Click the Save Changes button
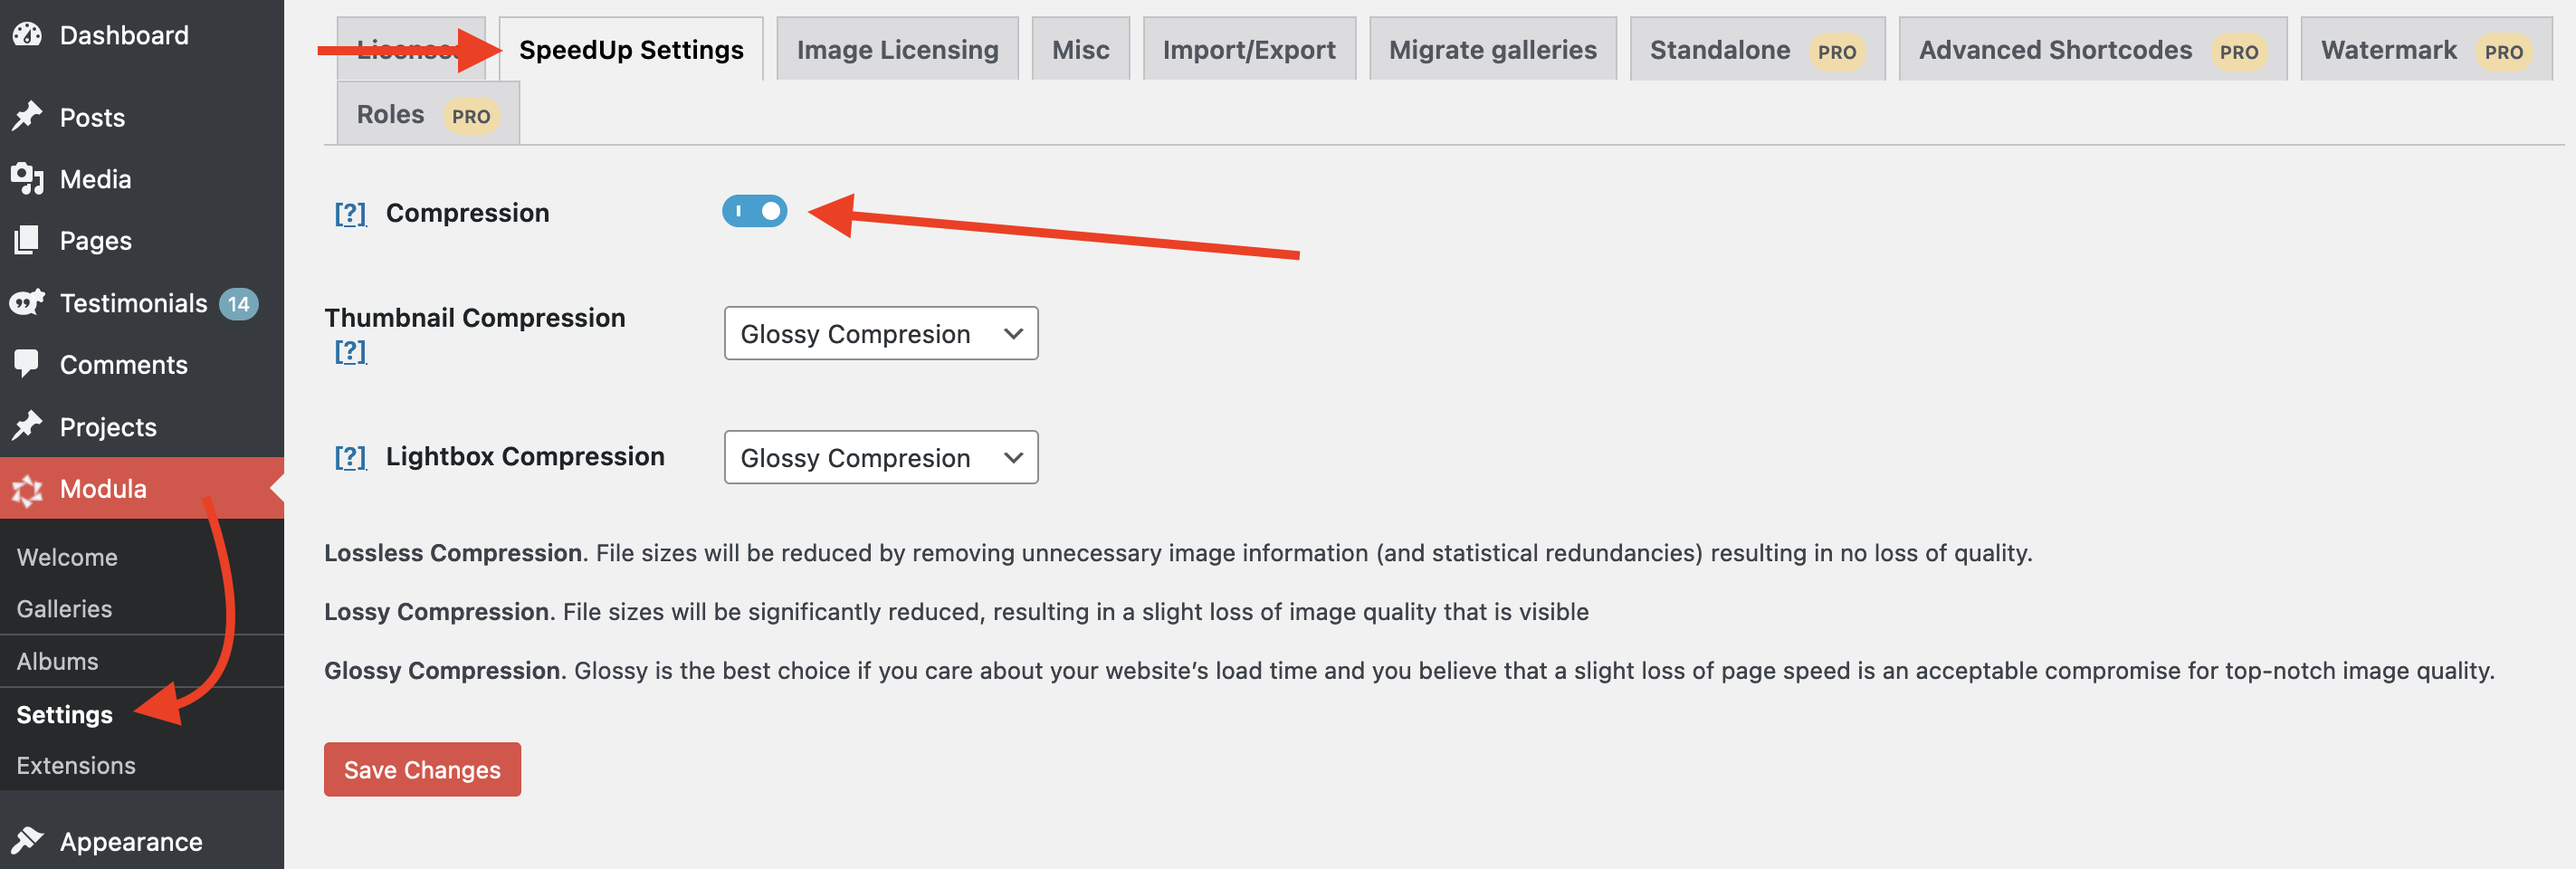The height and width of the screenshot is (869, 2576). tap(422, 770)
